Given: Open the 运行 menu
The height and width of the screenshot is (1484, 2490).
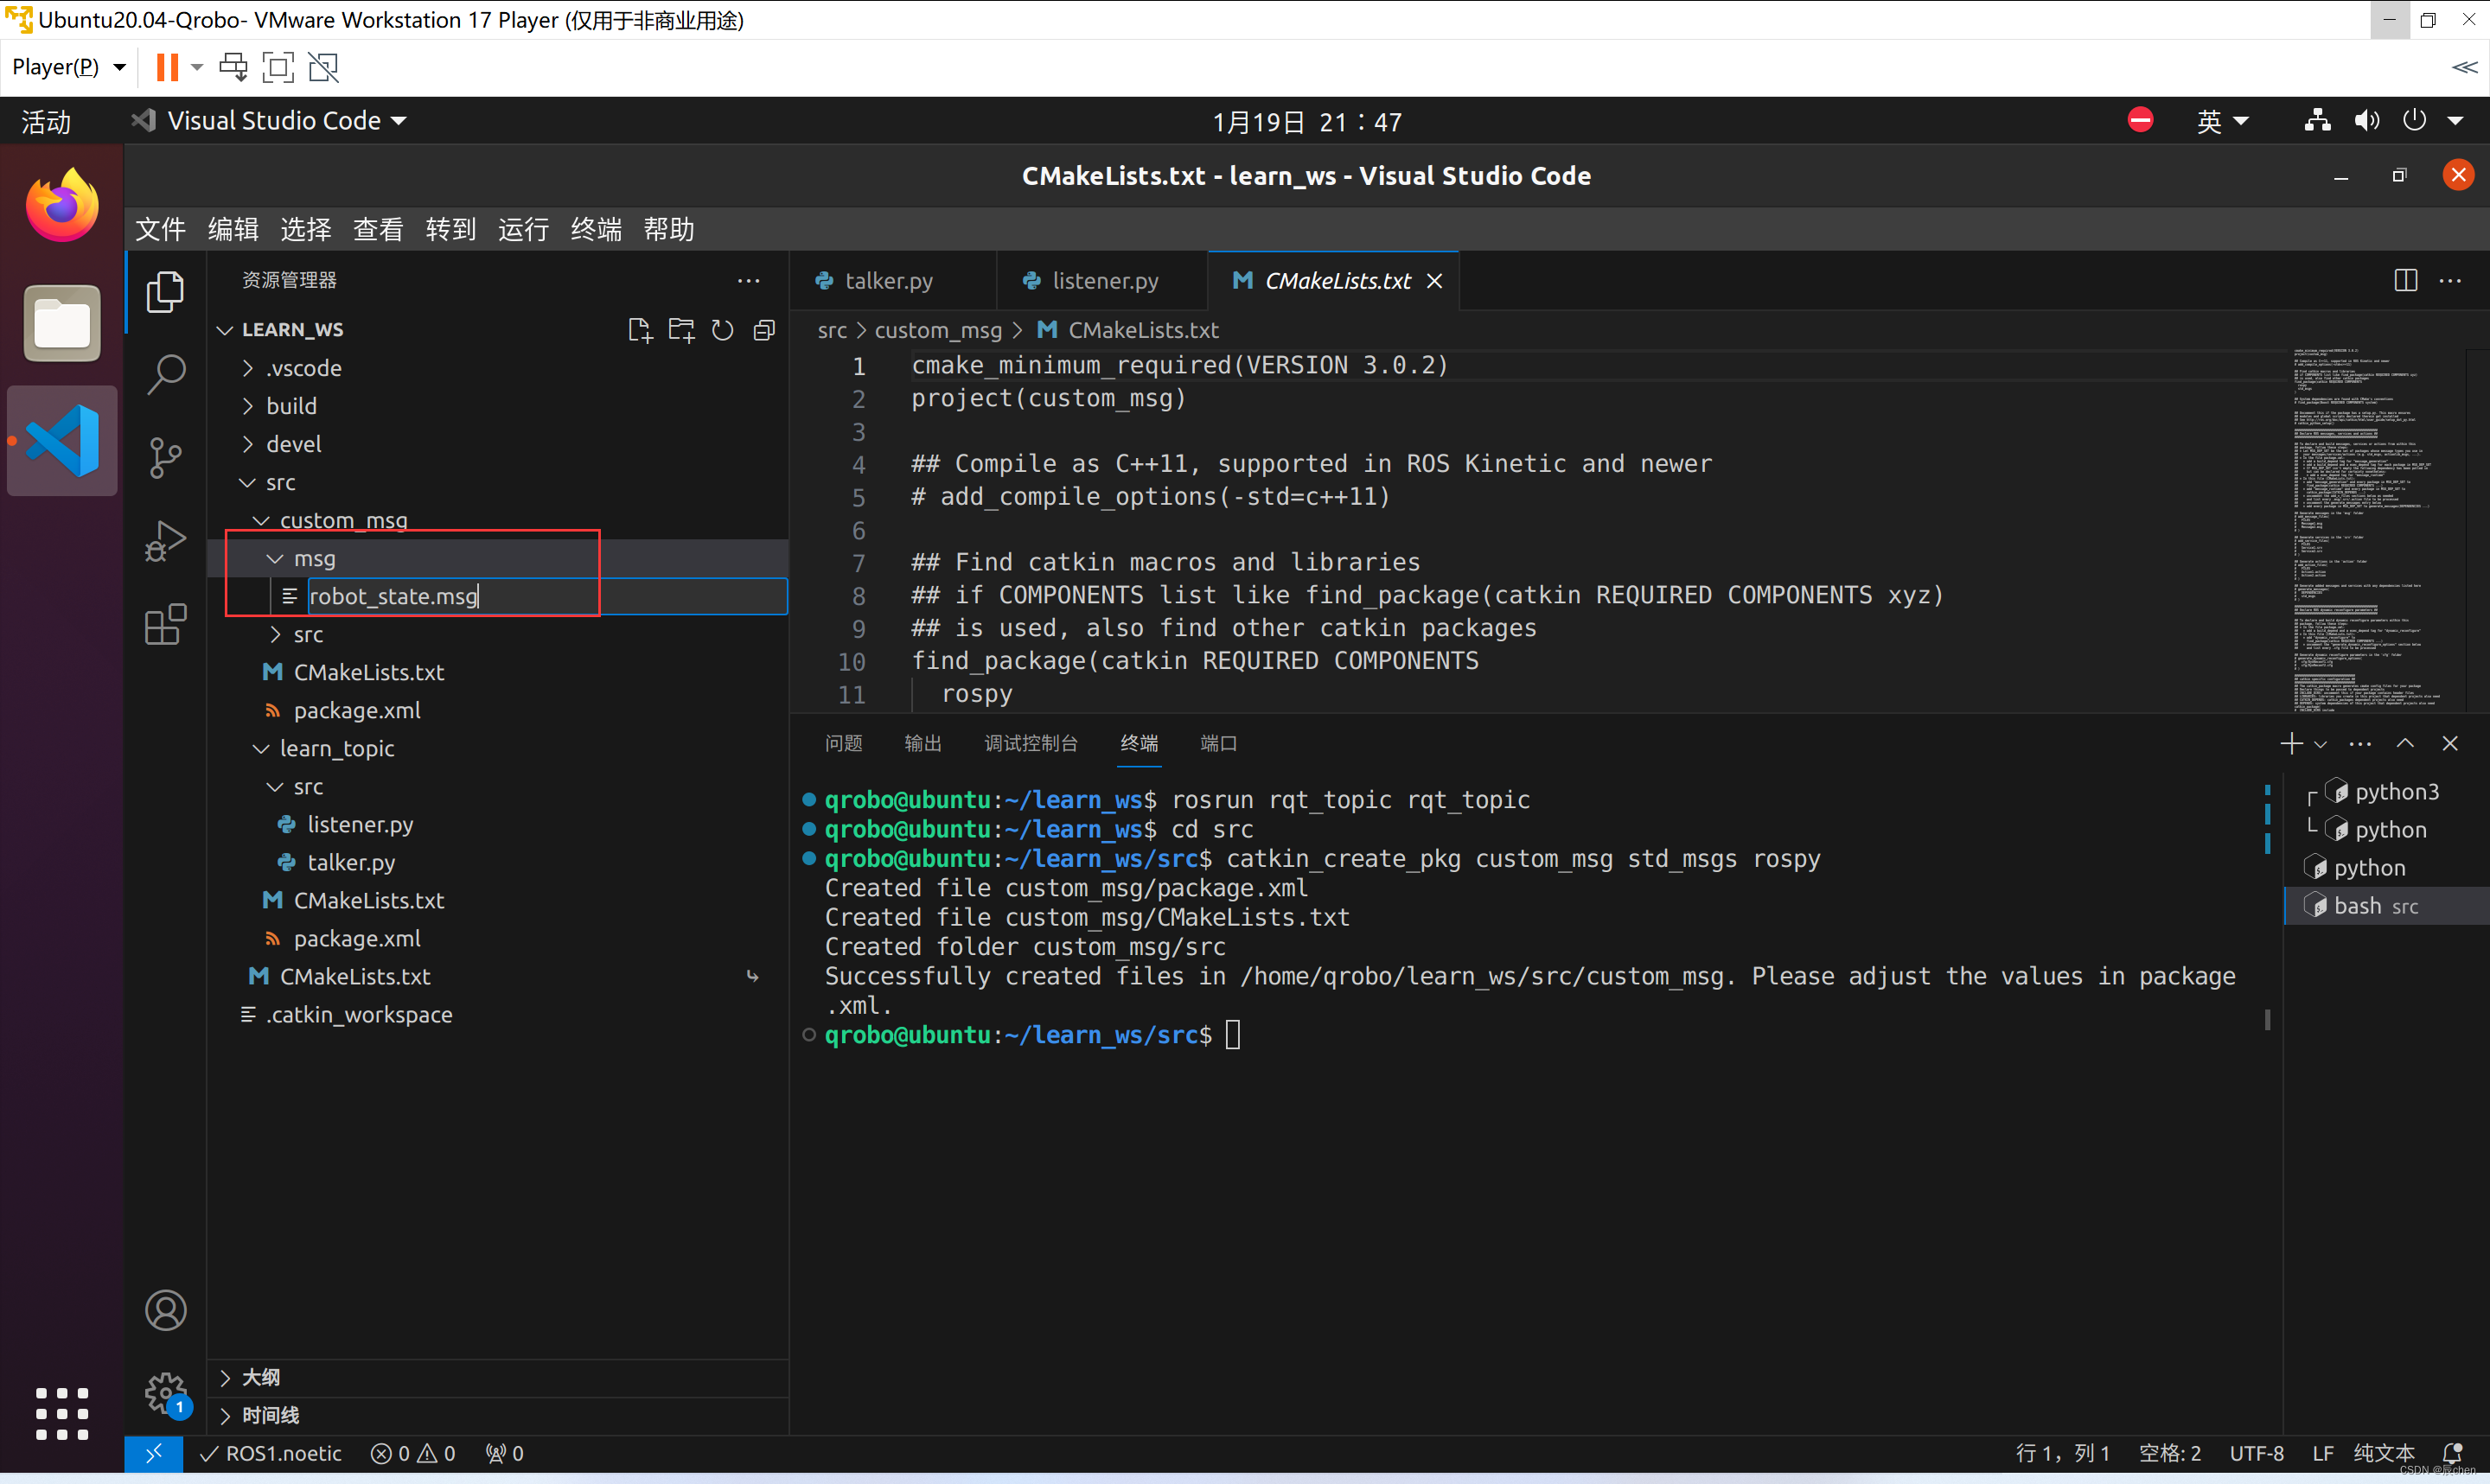Looking at the screenshot, I should 523,229.
